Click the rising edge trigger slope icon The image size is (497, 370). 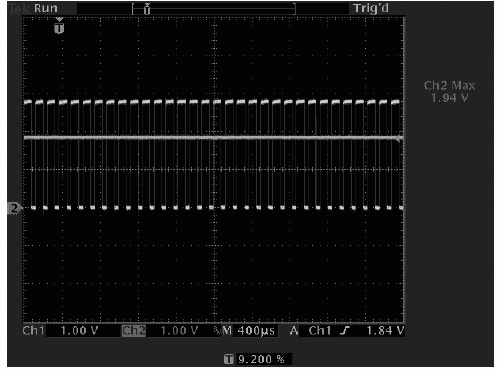point(346,331)
